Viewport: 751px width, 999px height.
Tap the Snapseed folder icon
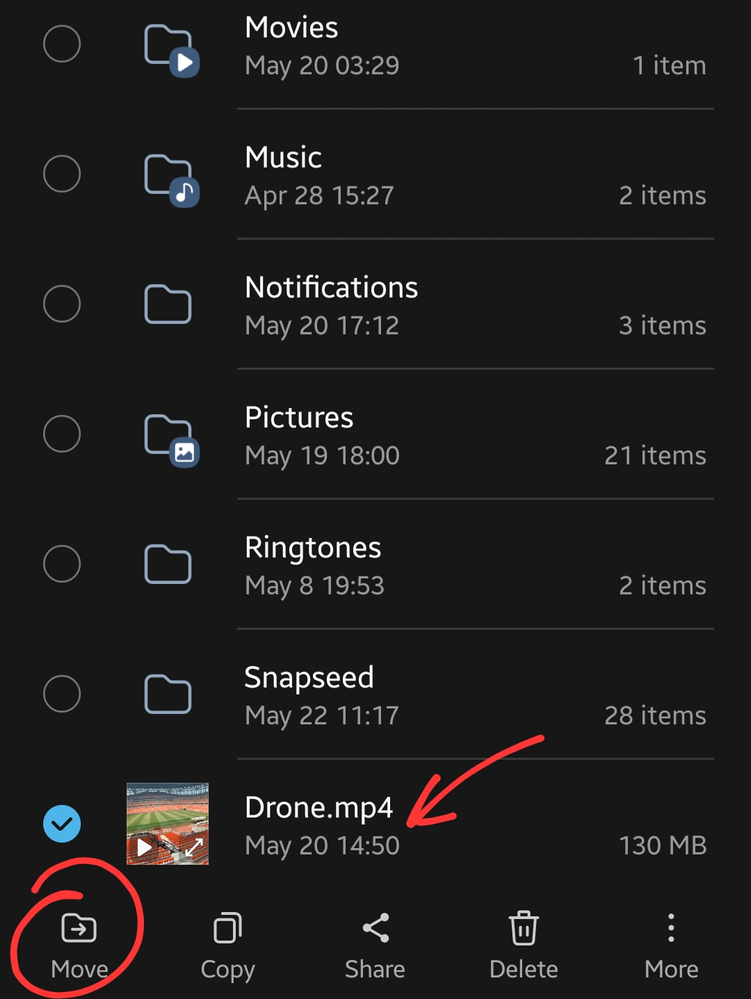click(168, 693)
